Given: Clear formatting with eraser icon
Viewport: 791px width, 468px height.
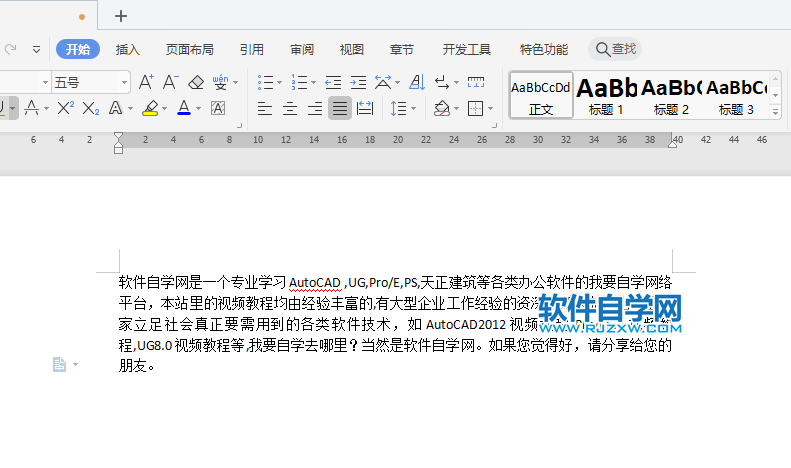Looking at the screenshot, I should click(x=196, y=82).
